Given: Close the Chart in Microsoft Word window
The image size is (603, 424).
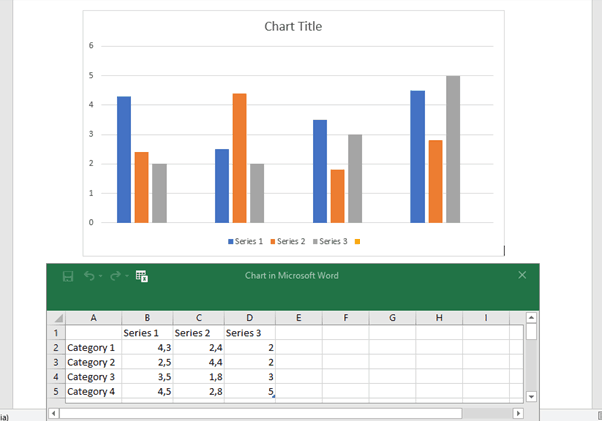Looking at the screenshot, I should click(521, 274).
